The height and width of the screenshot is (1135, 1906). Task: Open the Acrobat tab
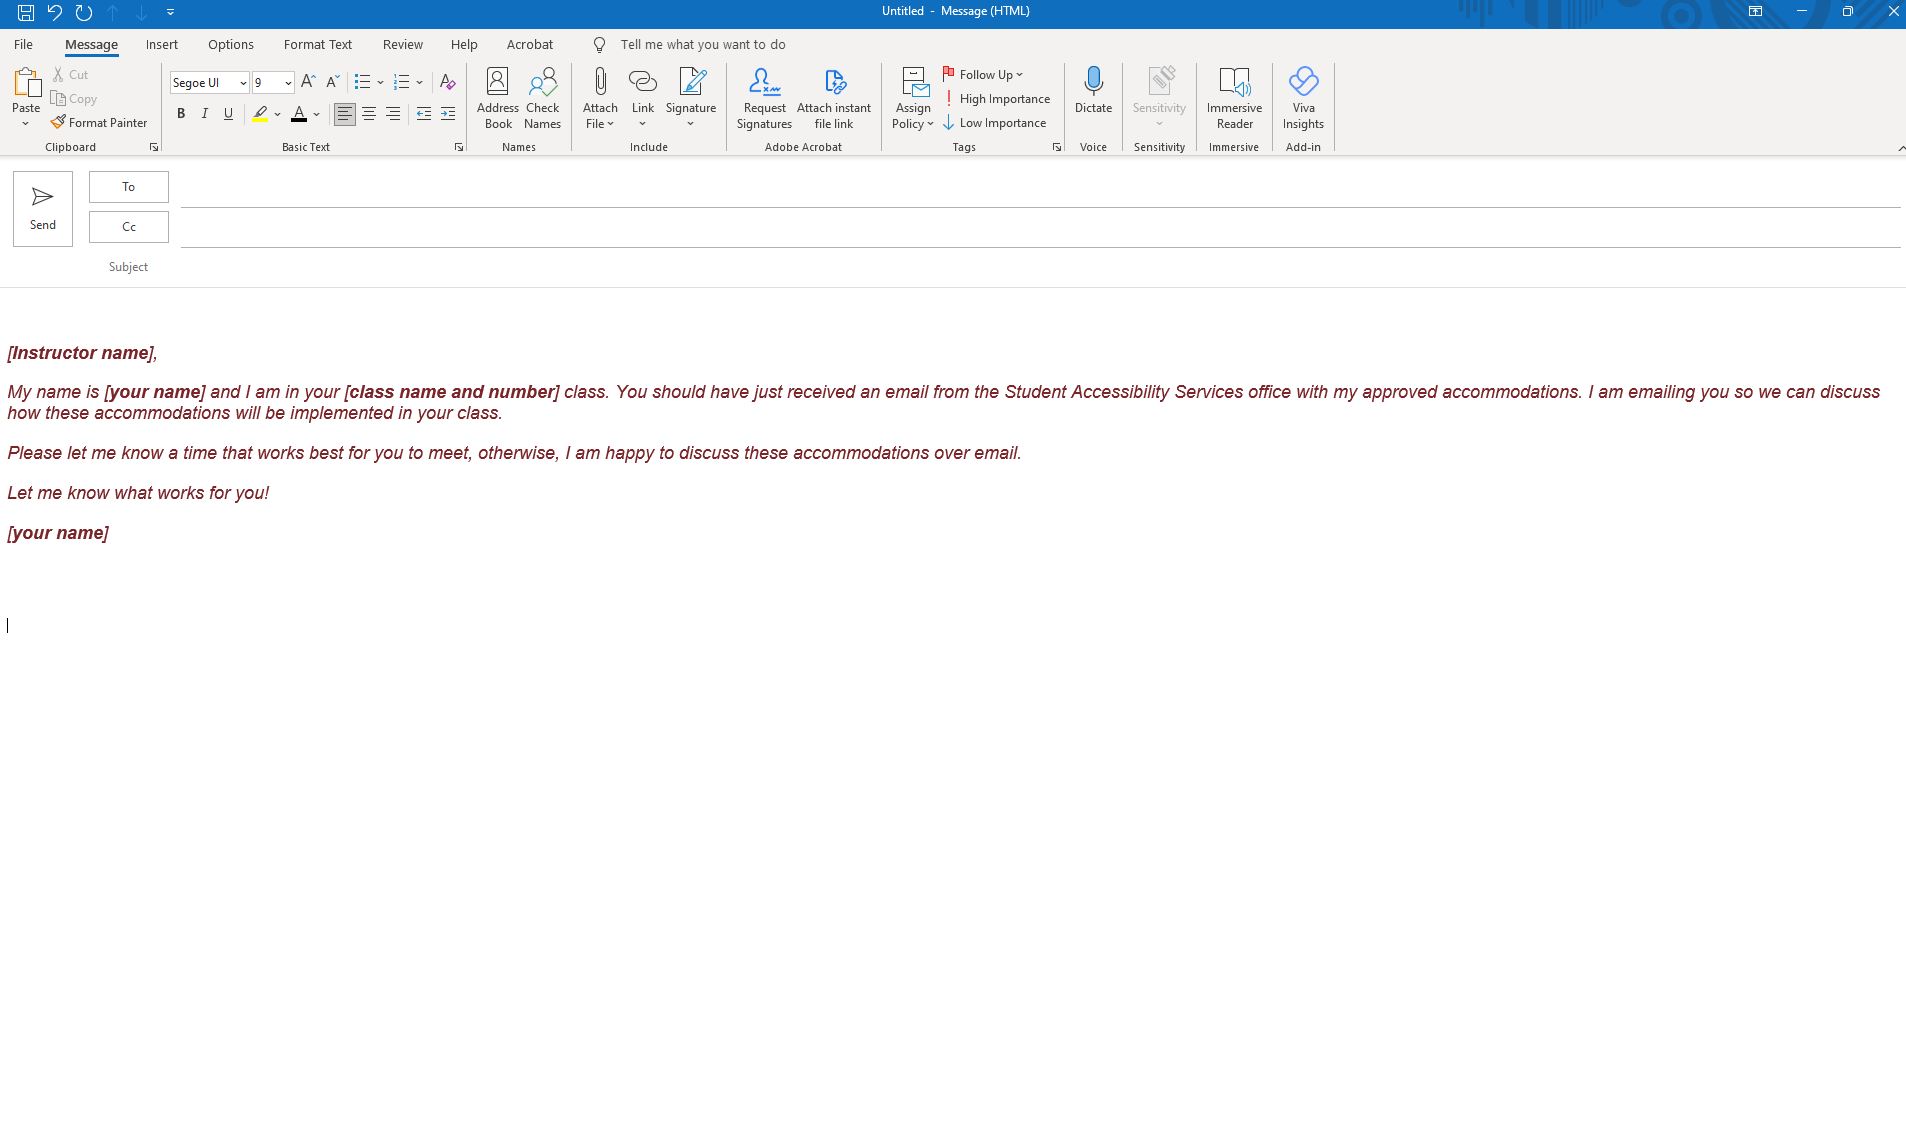[x=530, y=44]
